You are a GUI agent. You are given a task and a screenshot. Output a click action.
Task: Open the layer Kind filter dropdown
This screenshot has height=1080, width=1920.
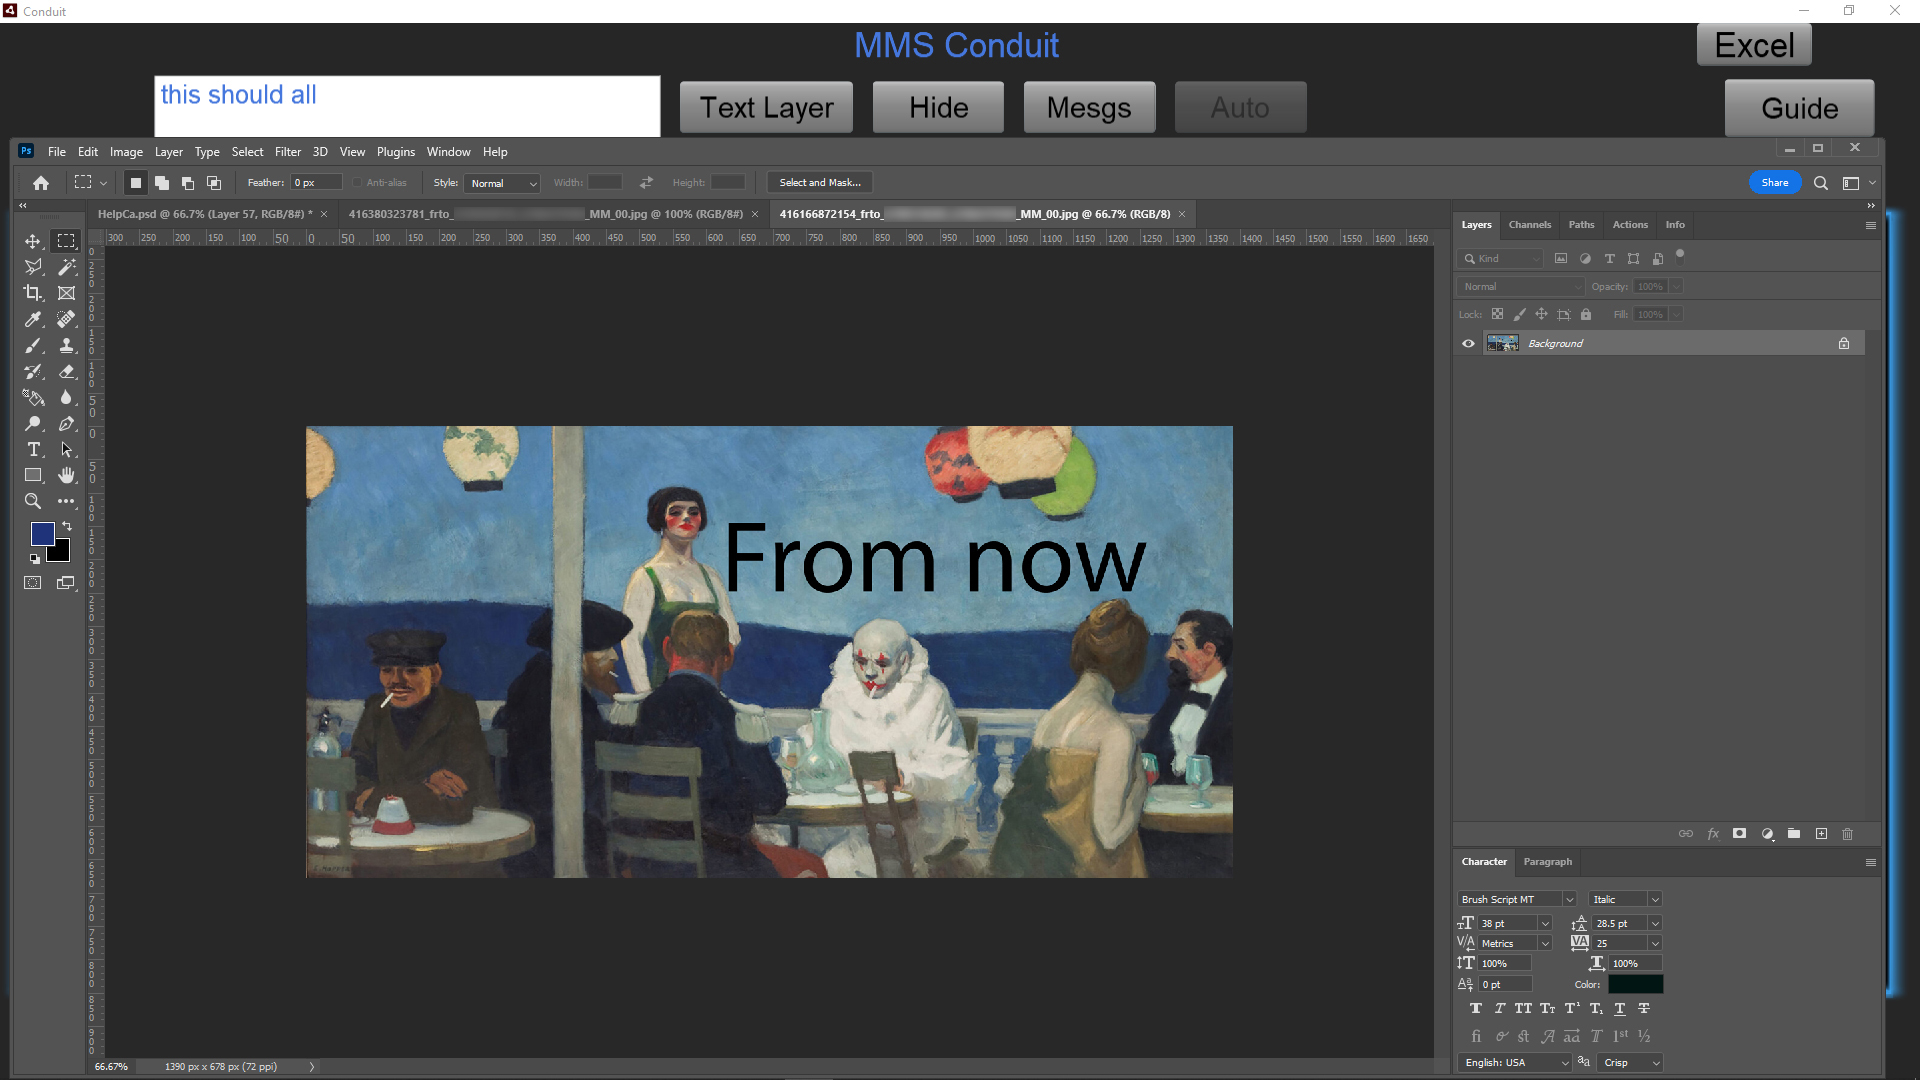pyautogui.click(x=1501, y=259)
